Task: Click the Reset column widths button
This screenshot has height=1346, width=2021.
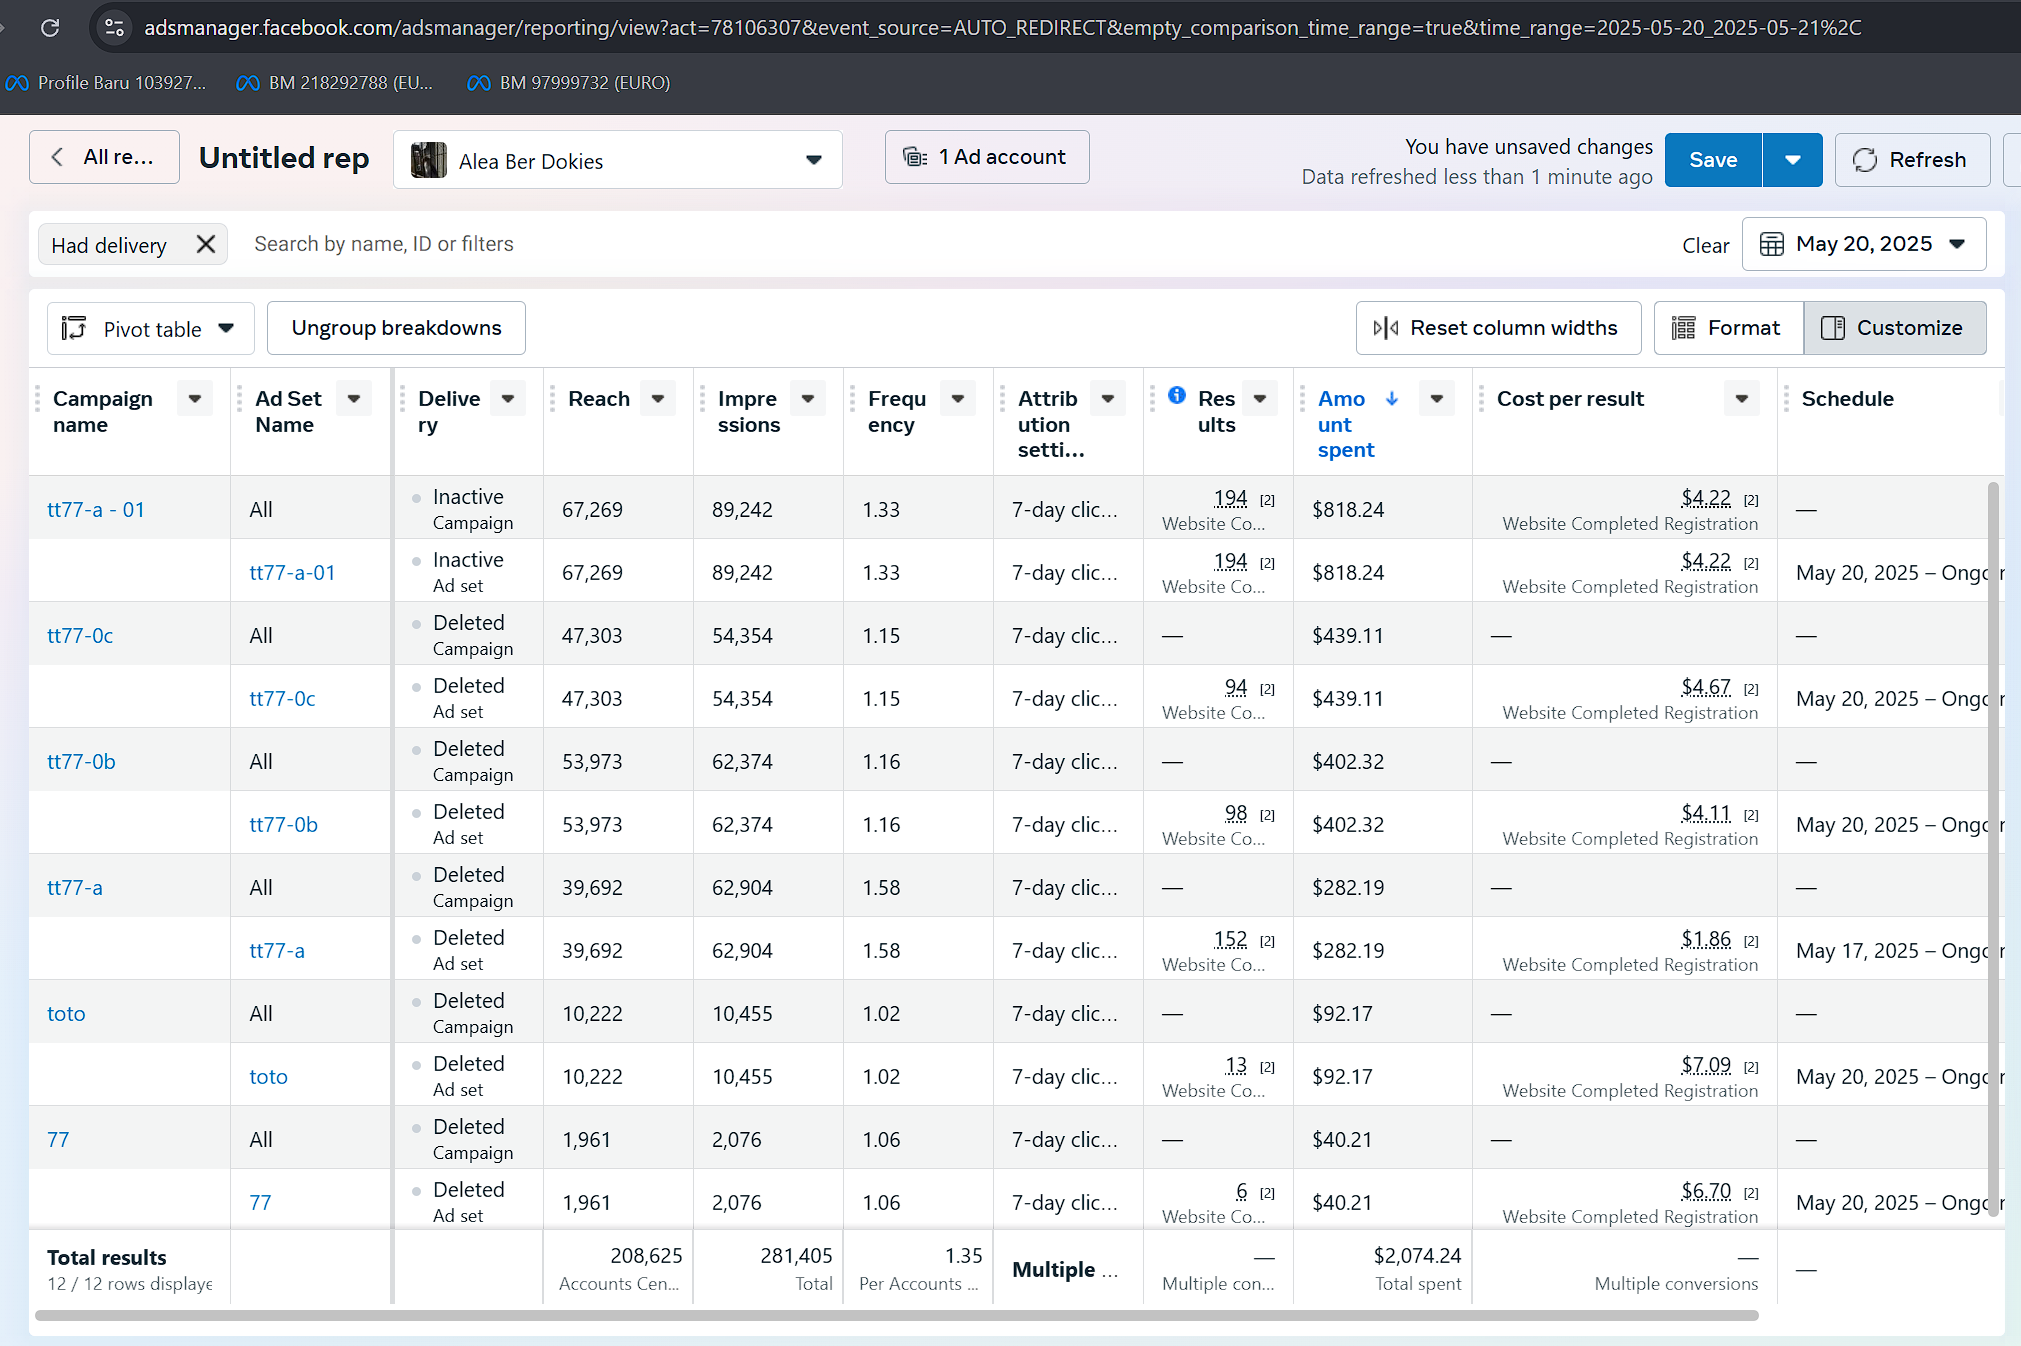Action: coord(1497,328)
